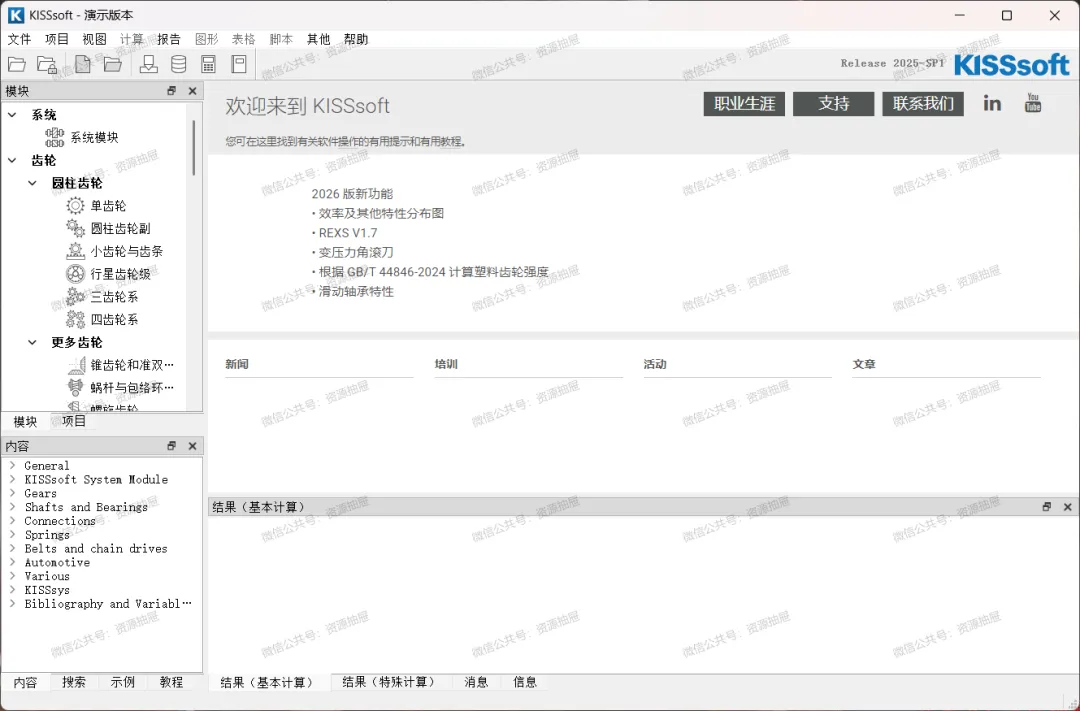Click the 职业生涯 button
Image resolution: width=1080 pixels, height=711 pixels.
pos(744,103)
